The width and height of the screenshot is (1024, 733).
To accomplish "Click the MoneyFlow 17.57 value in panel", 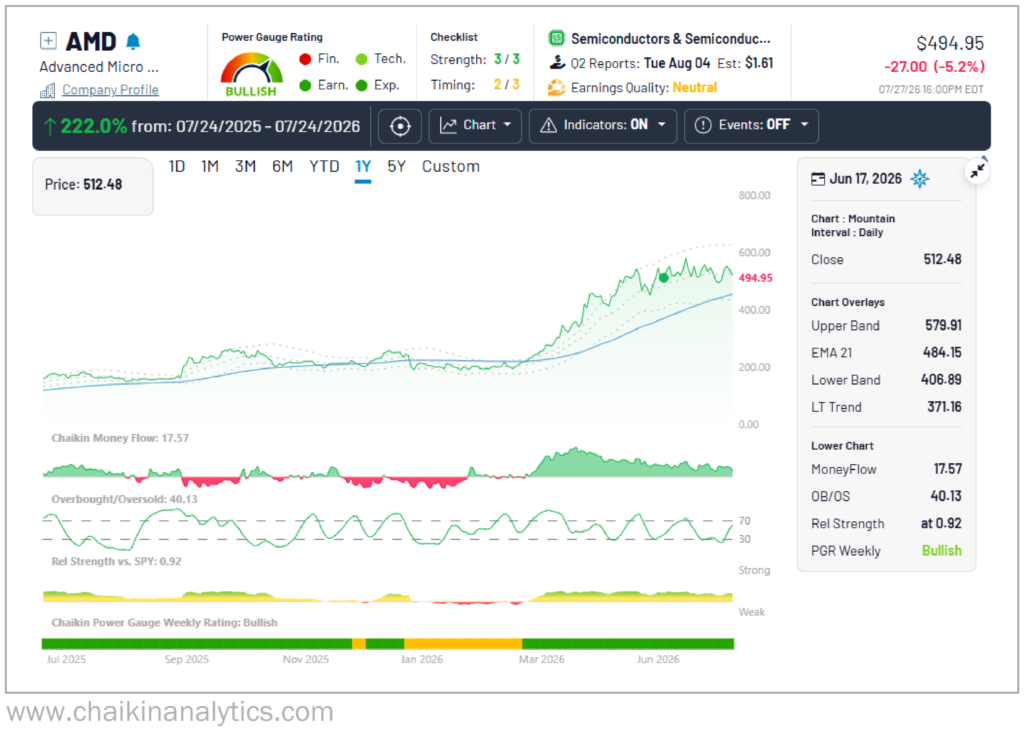I will [x=948, y=469].
